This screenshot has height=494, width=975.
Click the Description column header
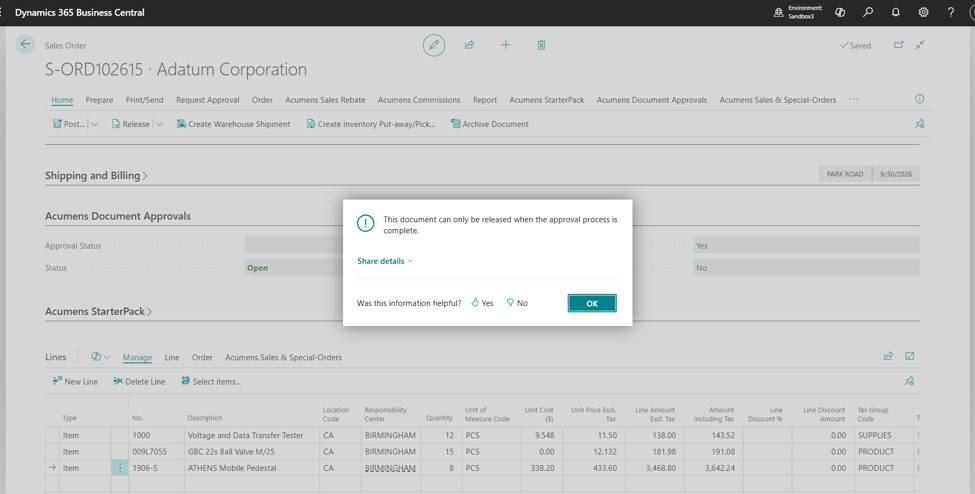pos(205,418)
